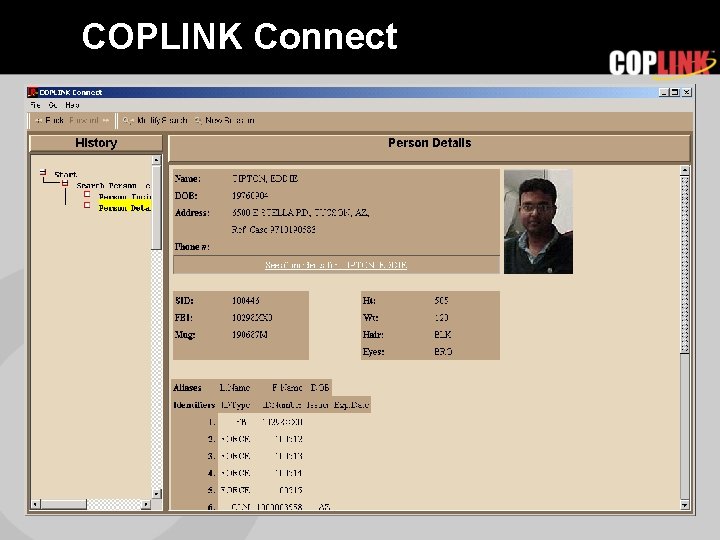Click the Aliases label
The width and height of the screenshot is (720, 540).
187,388
